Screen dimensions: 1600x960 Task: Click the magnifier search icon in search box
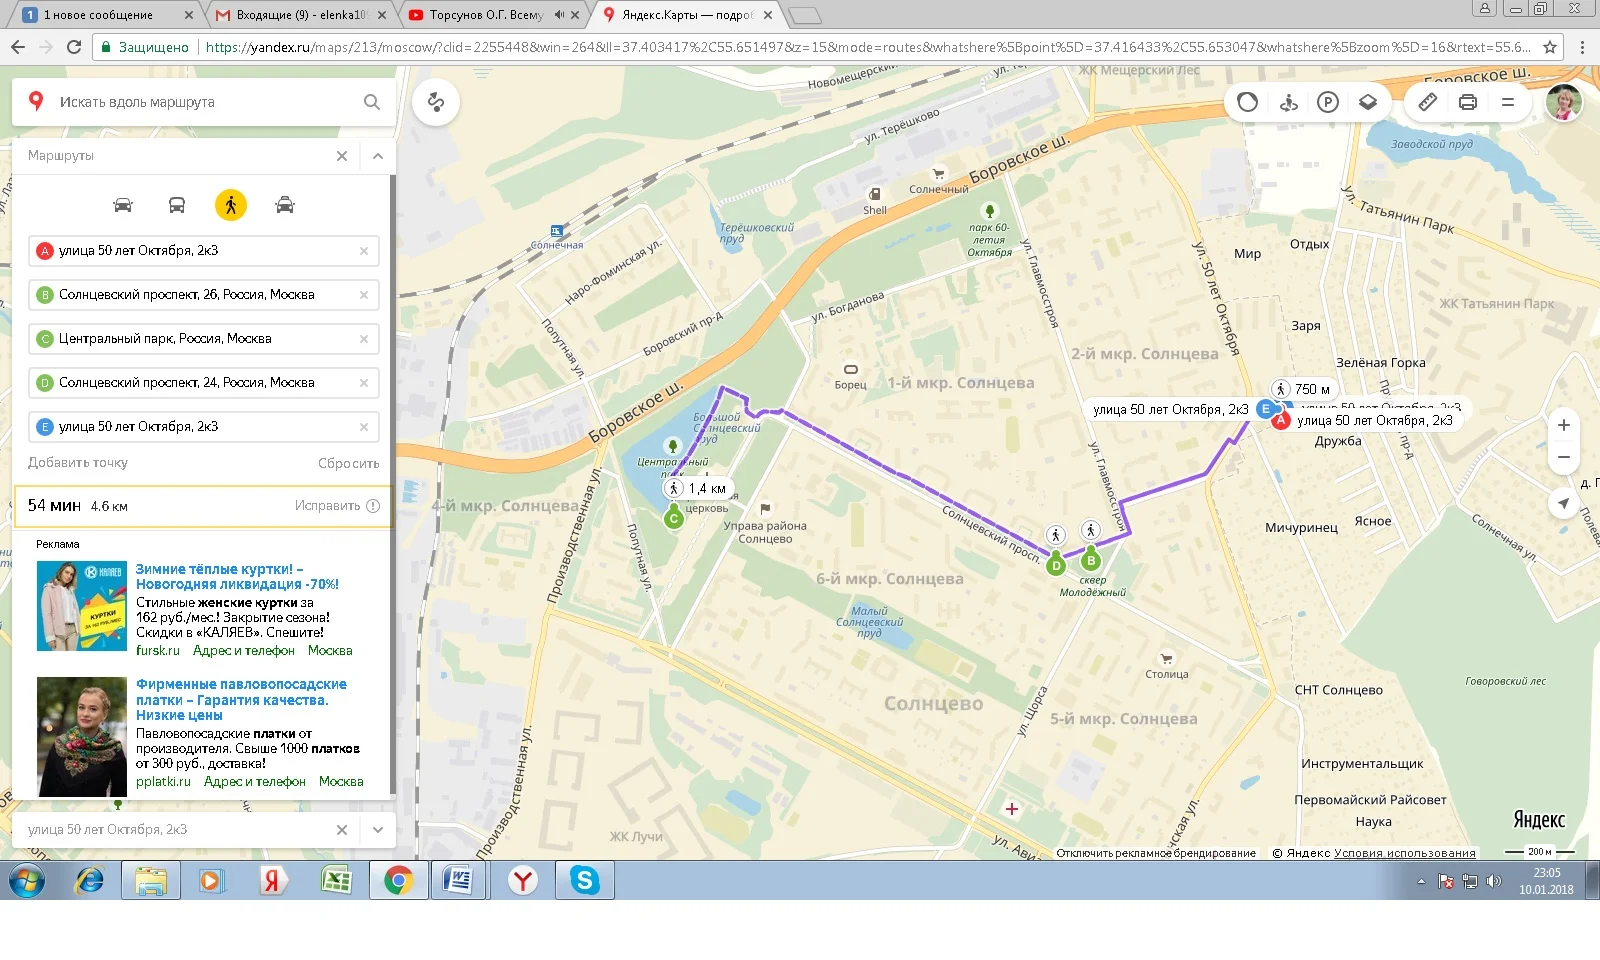[x=372, y=102]
